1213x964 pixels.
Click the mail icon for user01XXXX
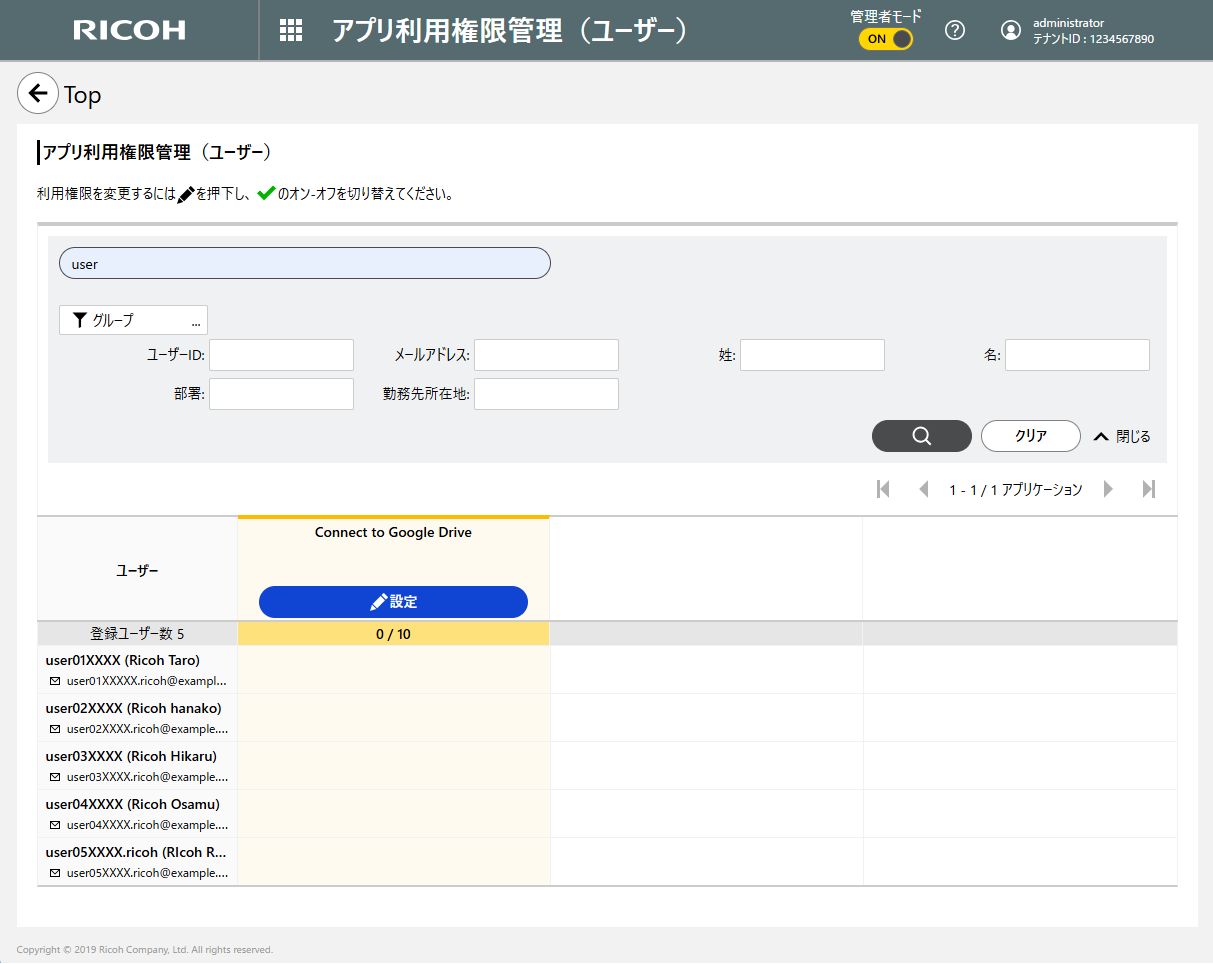[x=55, y=681]
